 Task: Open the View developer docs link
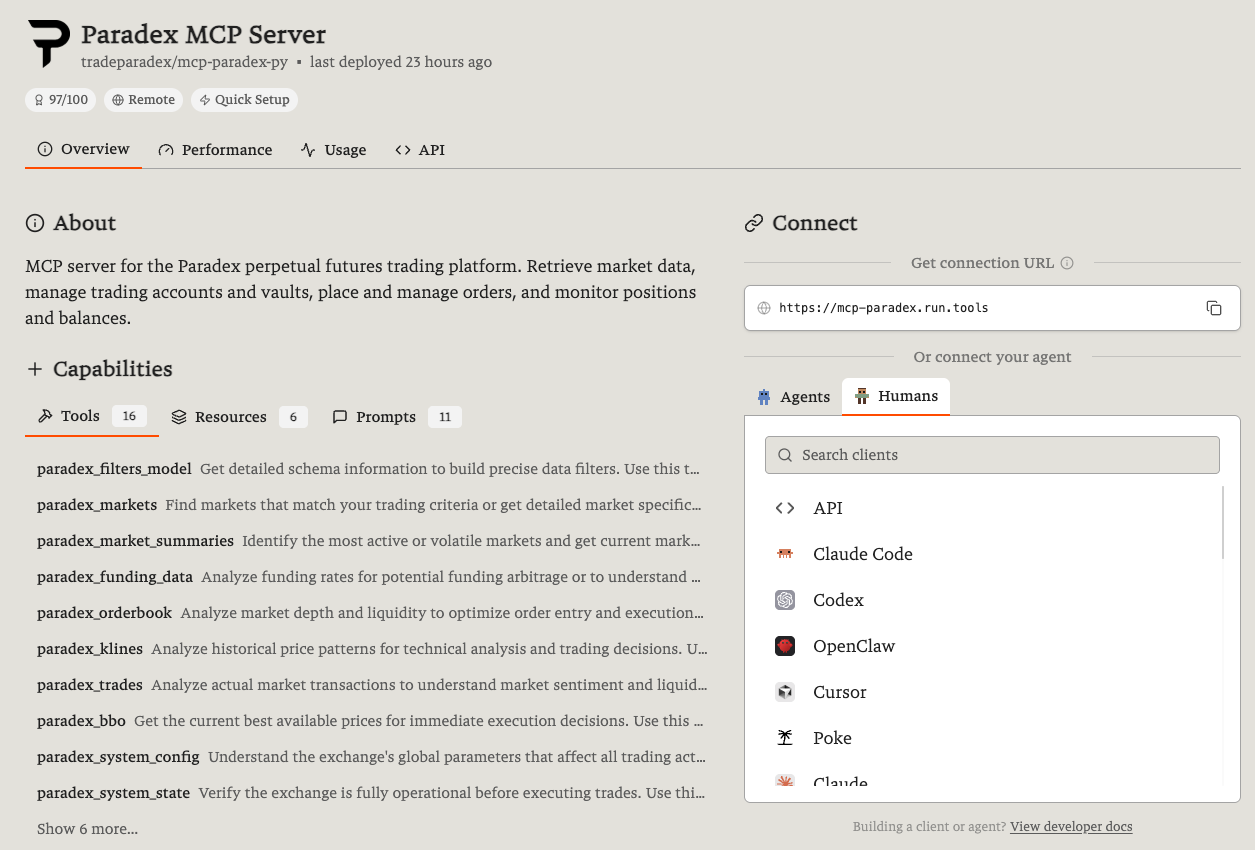(1071, 826)
